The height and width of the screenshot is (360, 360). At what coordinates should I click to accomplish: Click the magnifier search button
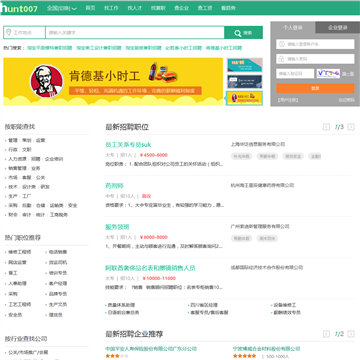coord(243,33)
